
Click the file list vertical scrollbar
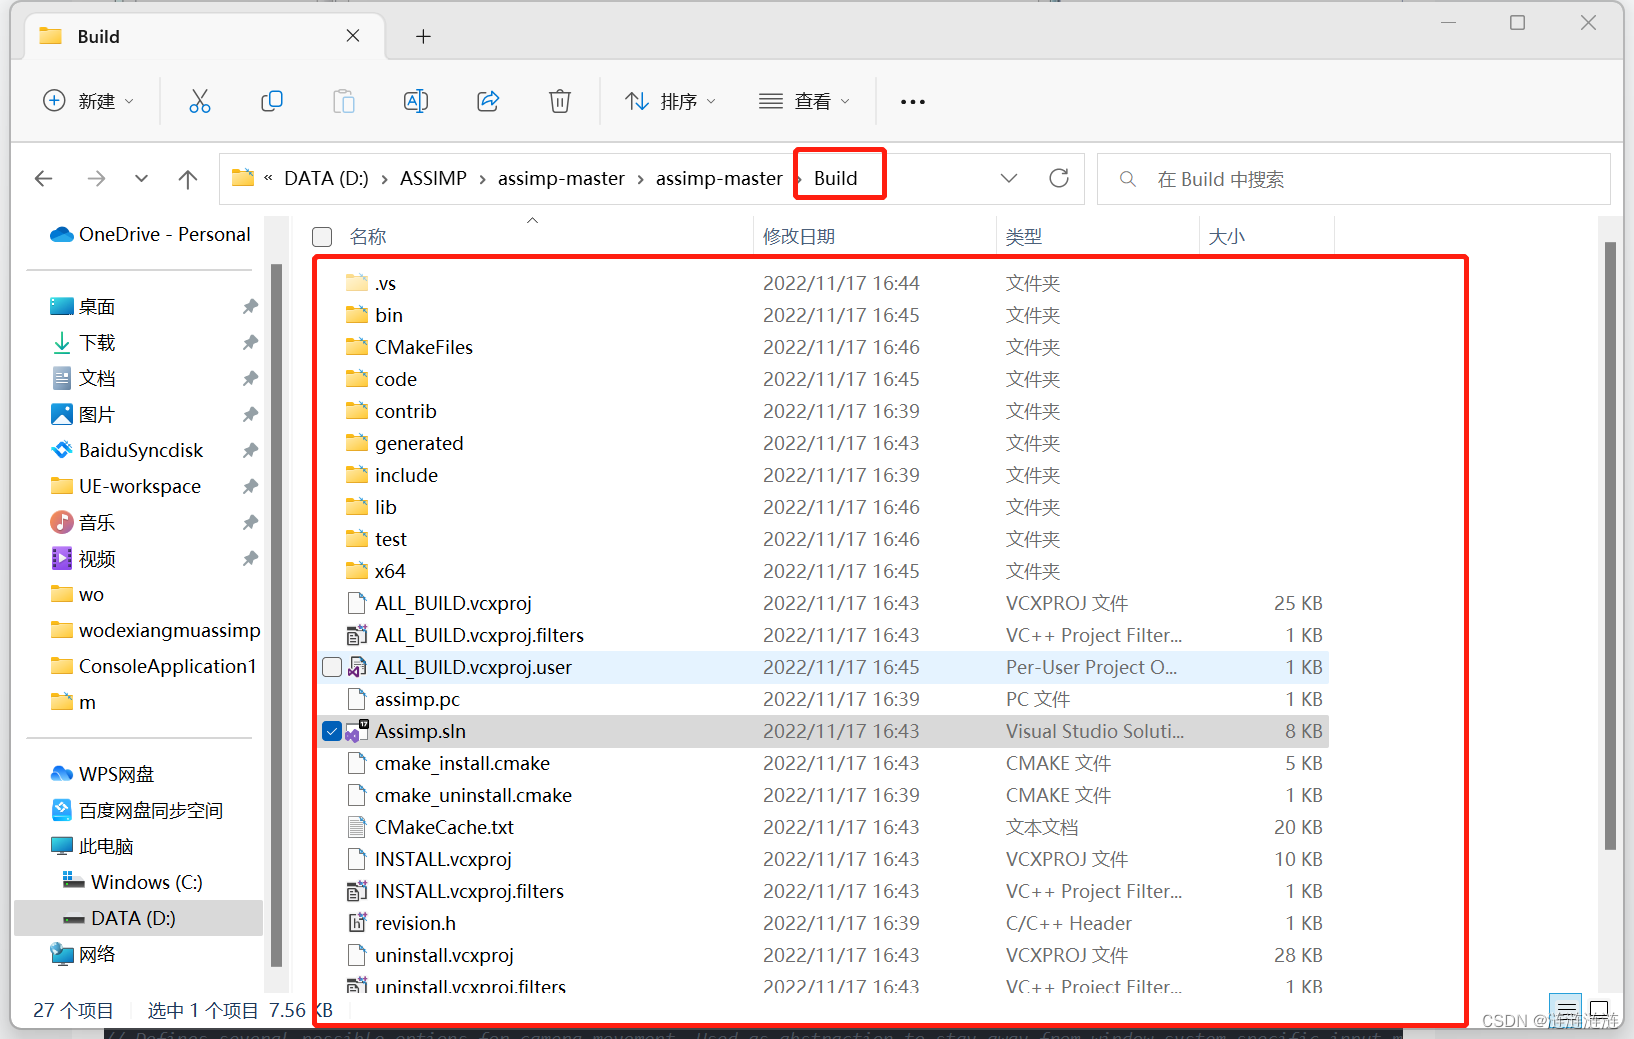pyautogui.click(x=1610, y=545)
